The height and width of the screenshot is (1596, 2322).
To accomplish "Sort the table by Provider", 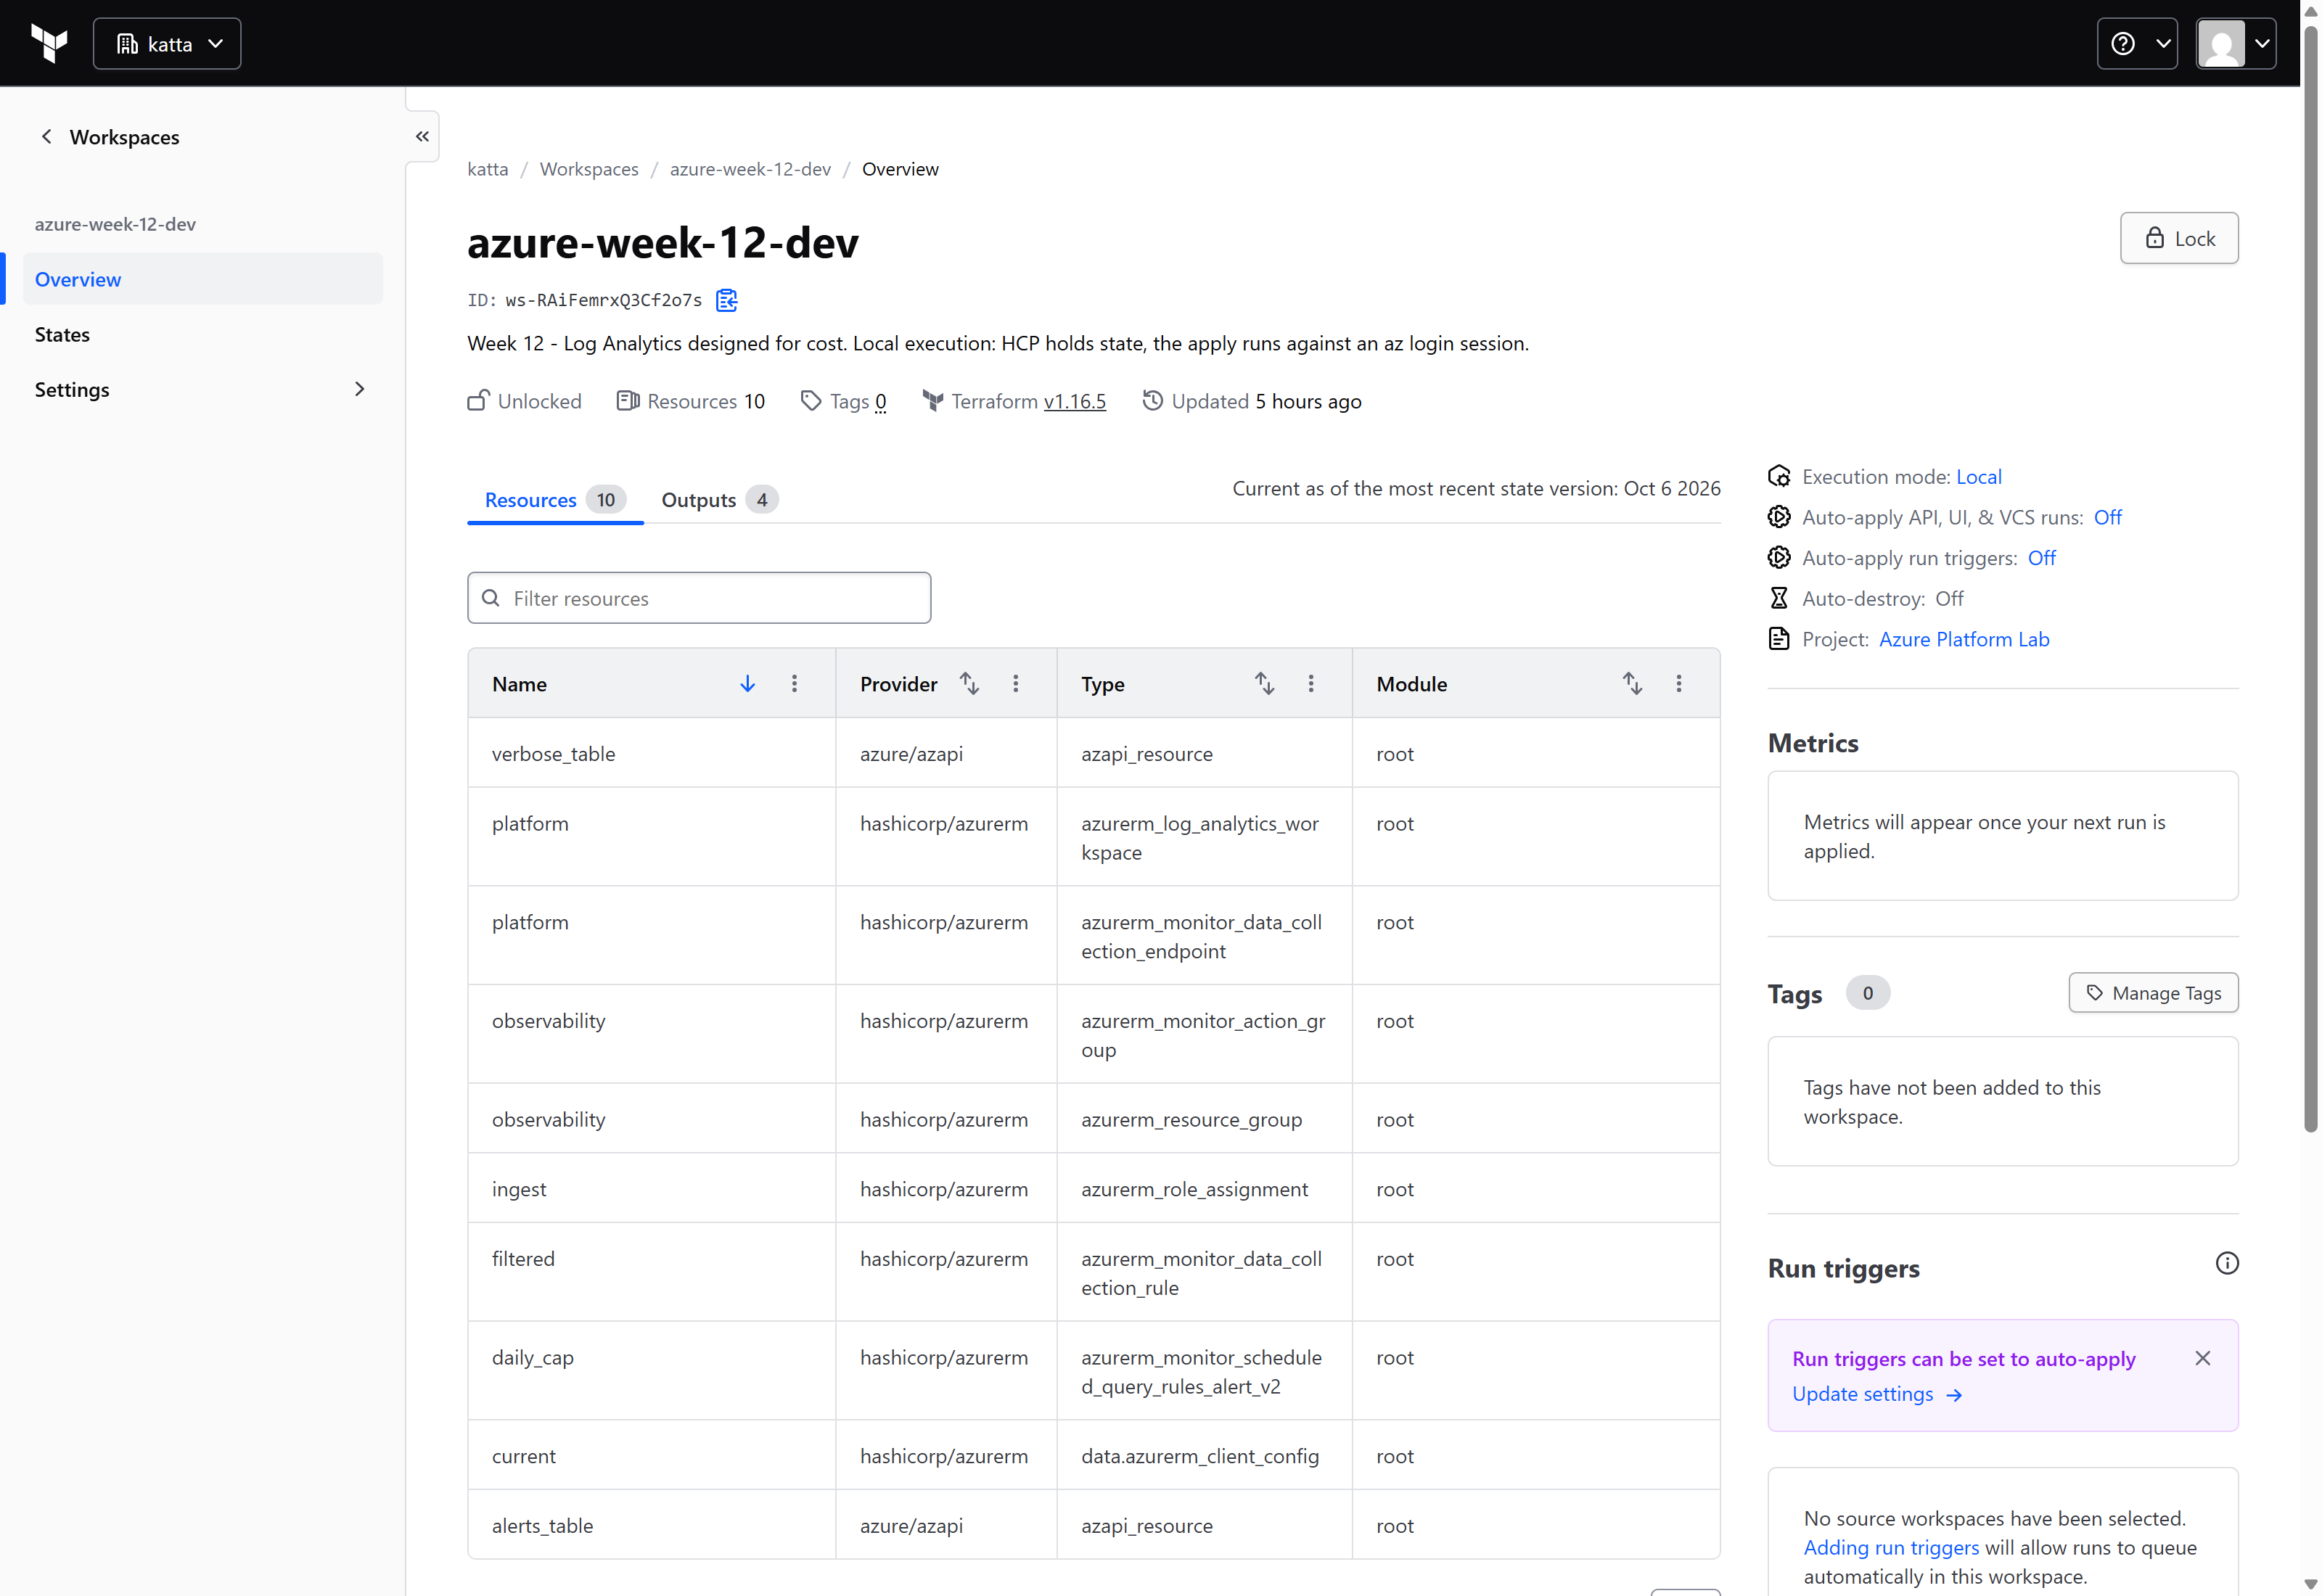I will [969, 684].
